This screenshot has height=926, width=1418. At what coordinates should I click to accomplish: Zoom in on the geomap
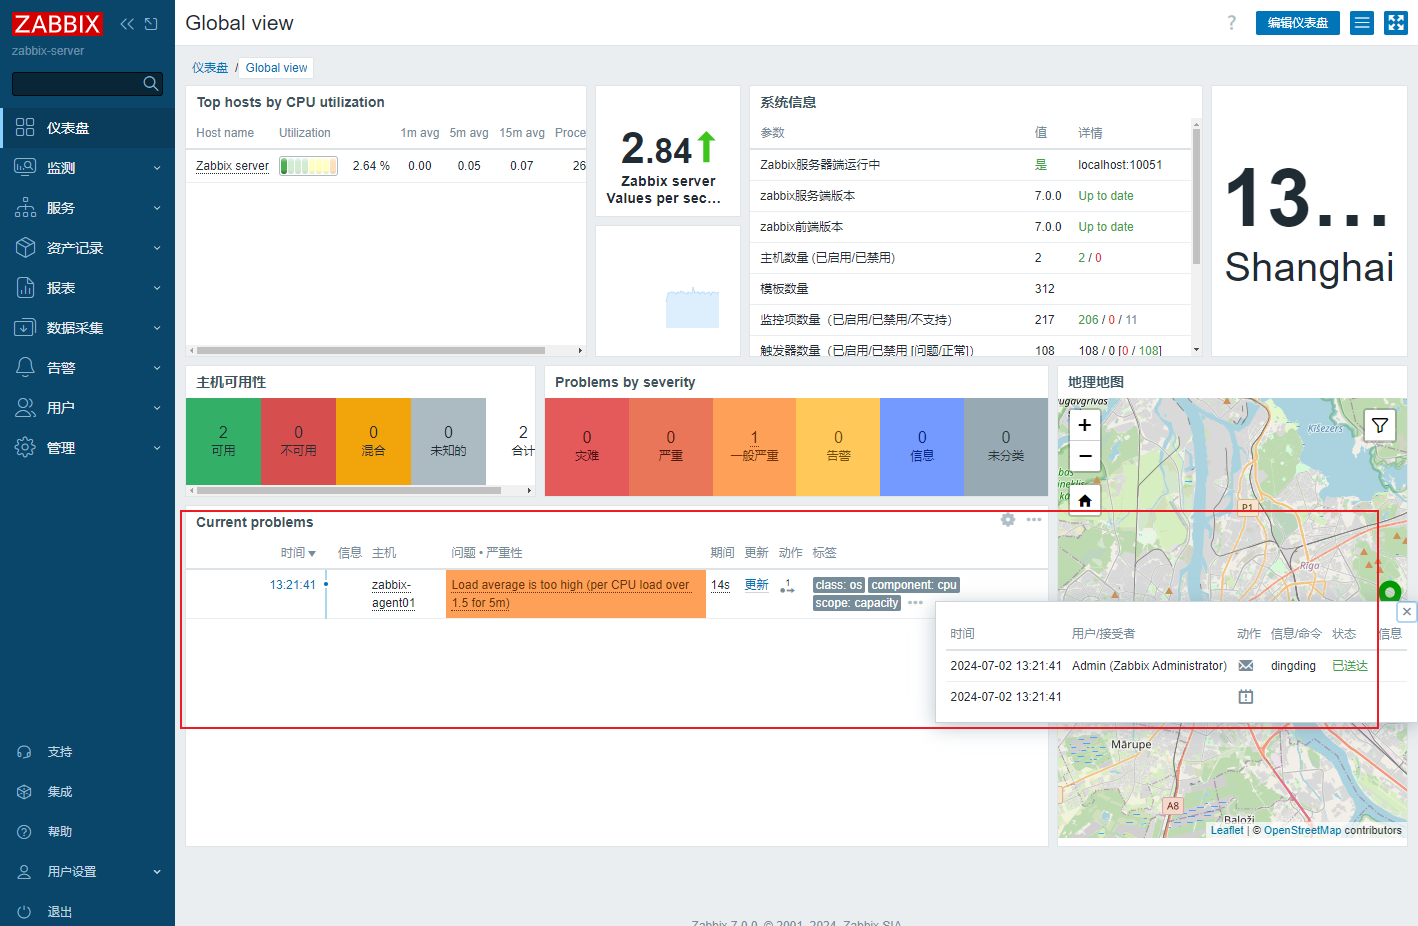click(x=1085, y=425)
